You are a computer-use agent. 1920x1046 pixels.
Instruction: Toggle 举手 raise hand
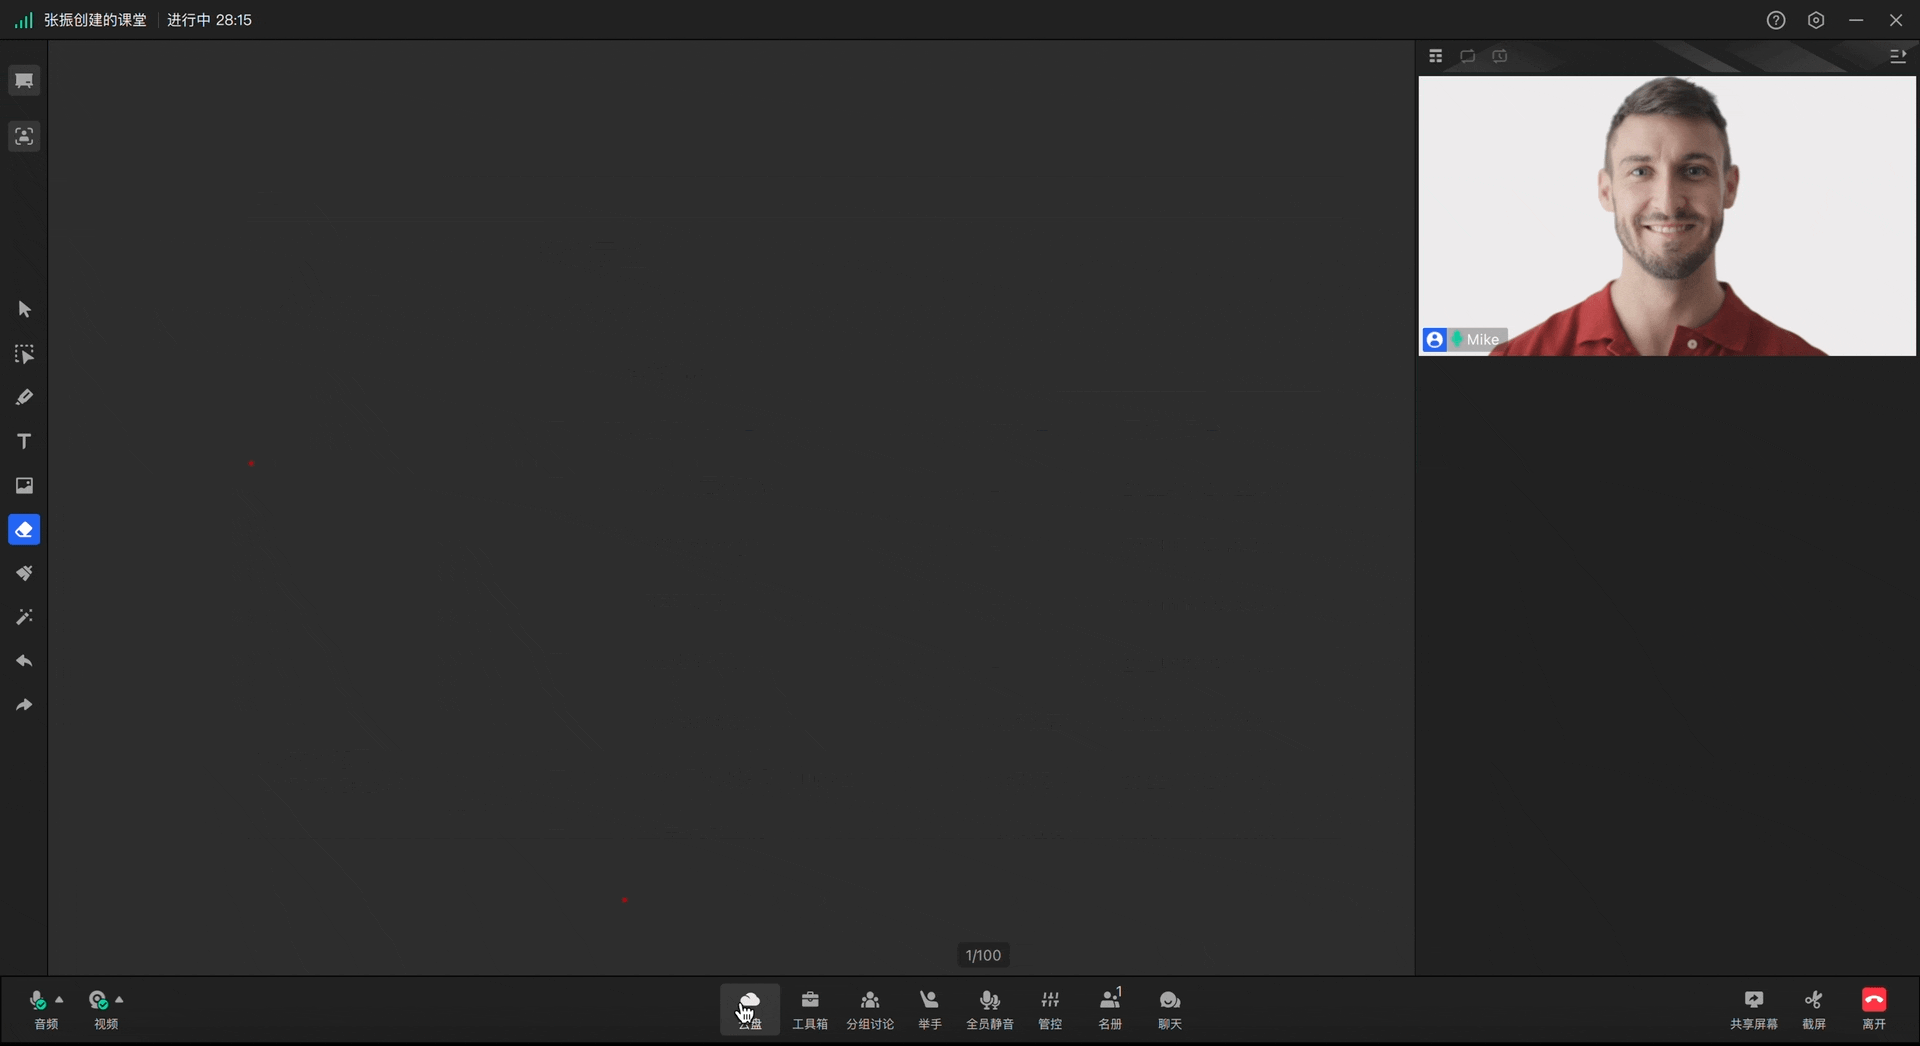[x=930, y=1010]
